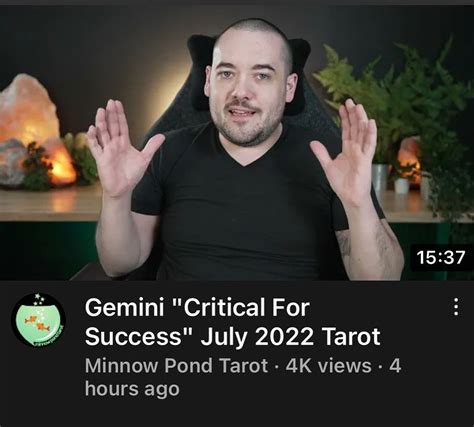Viewport: 474px width, 427px height.
Task: Click the "4K views" metadata text
Action: [328, 366]
